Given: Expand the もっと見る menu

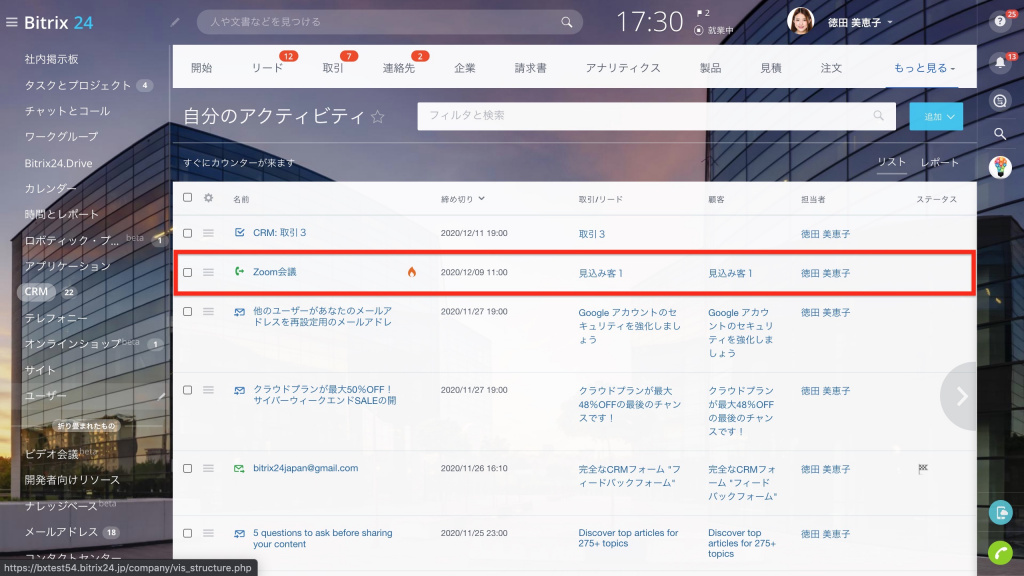Looking at the screenshot, I should [x=924, y=68].
